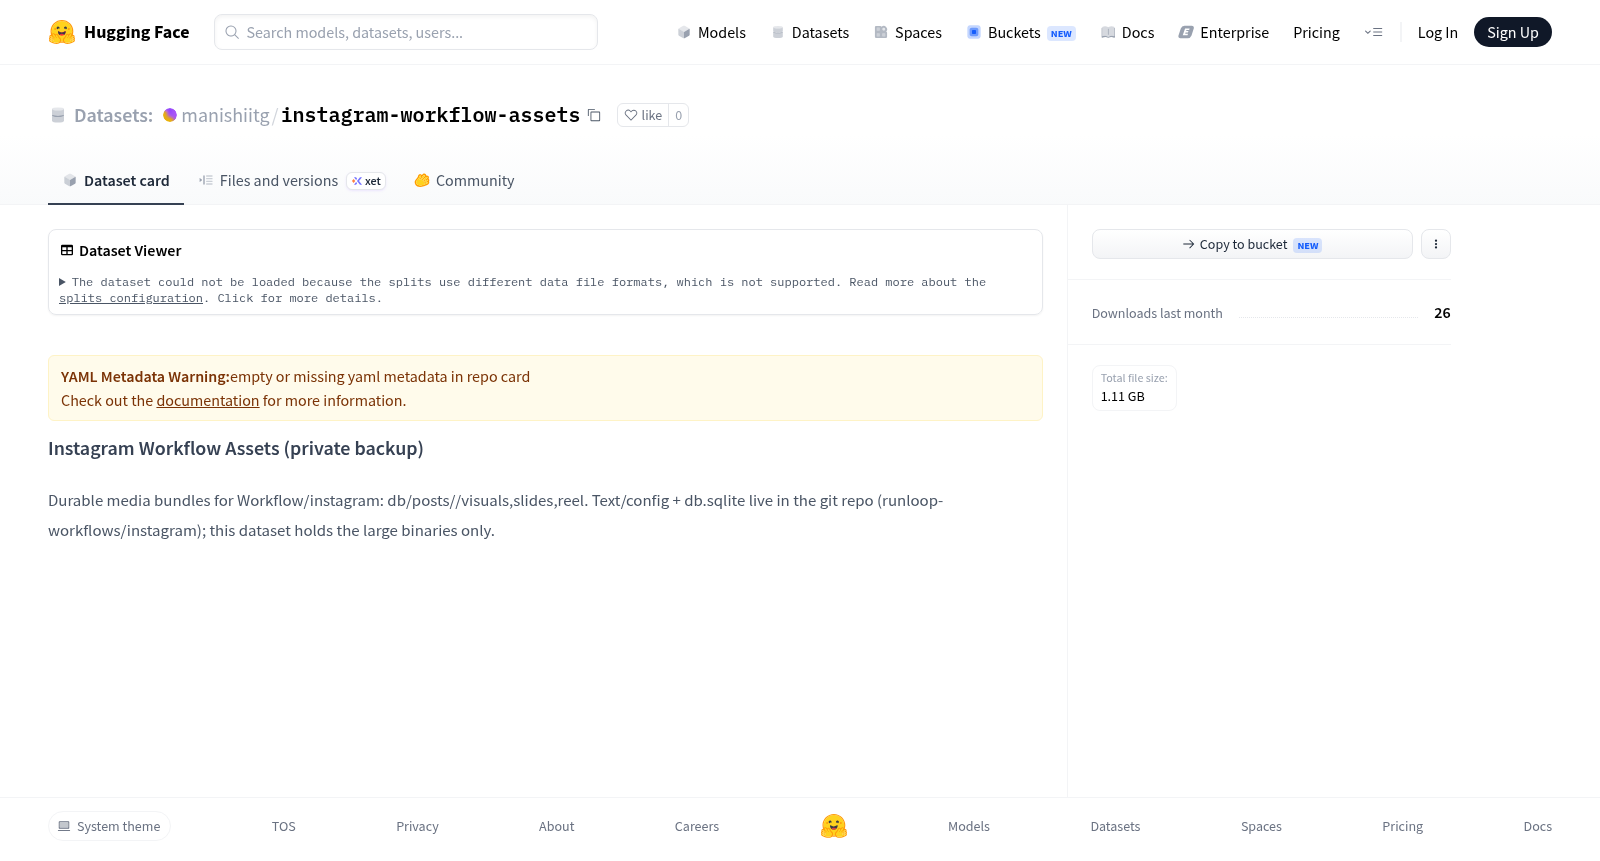Screen dimensions: 1600x861
Task: Click the NEW badge beside Buckets
Action: [x=1061, y=34]
